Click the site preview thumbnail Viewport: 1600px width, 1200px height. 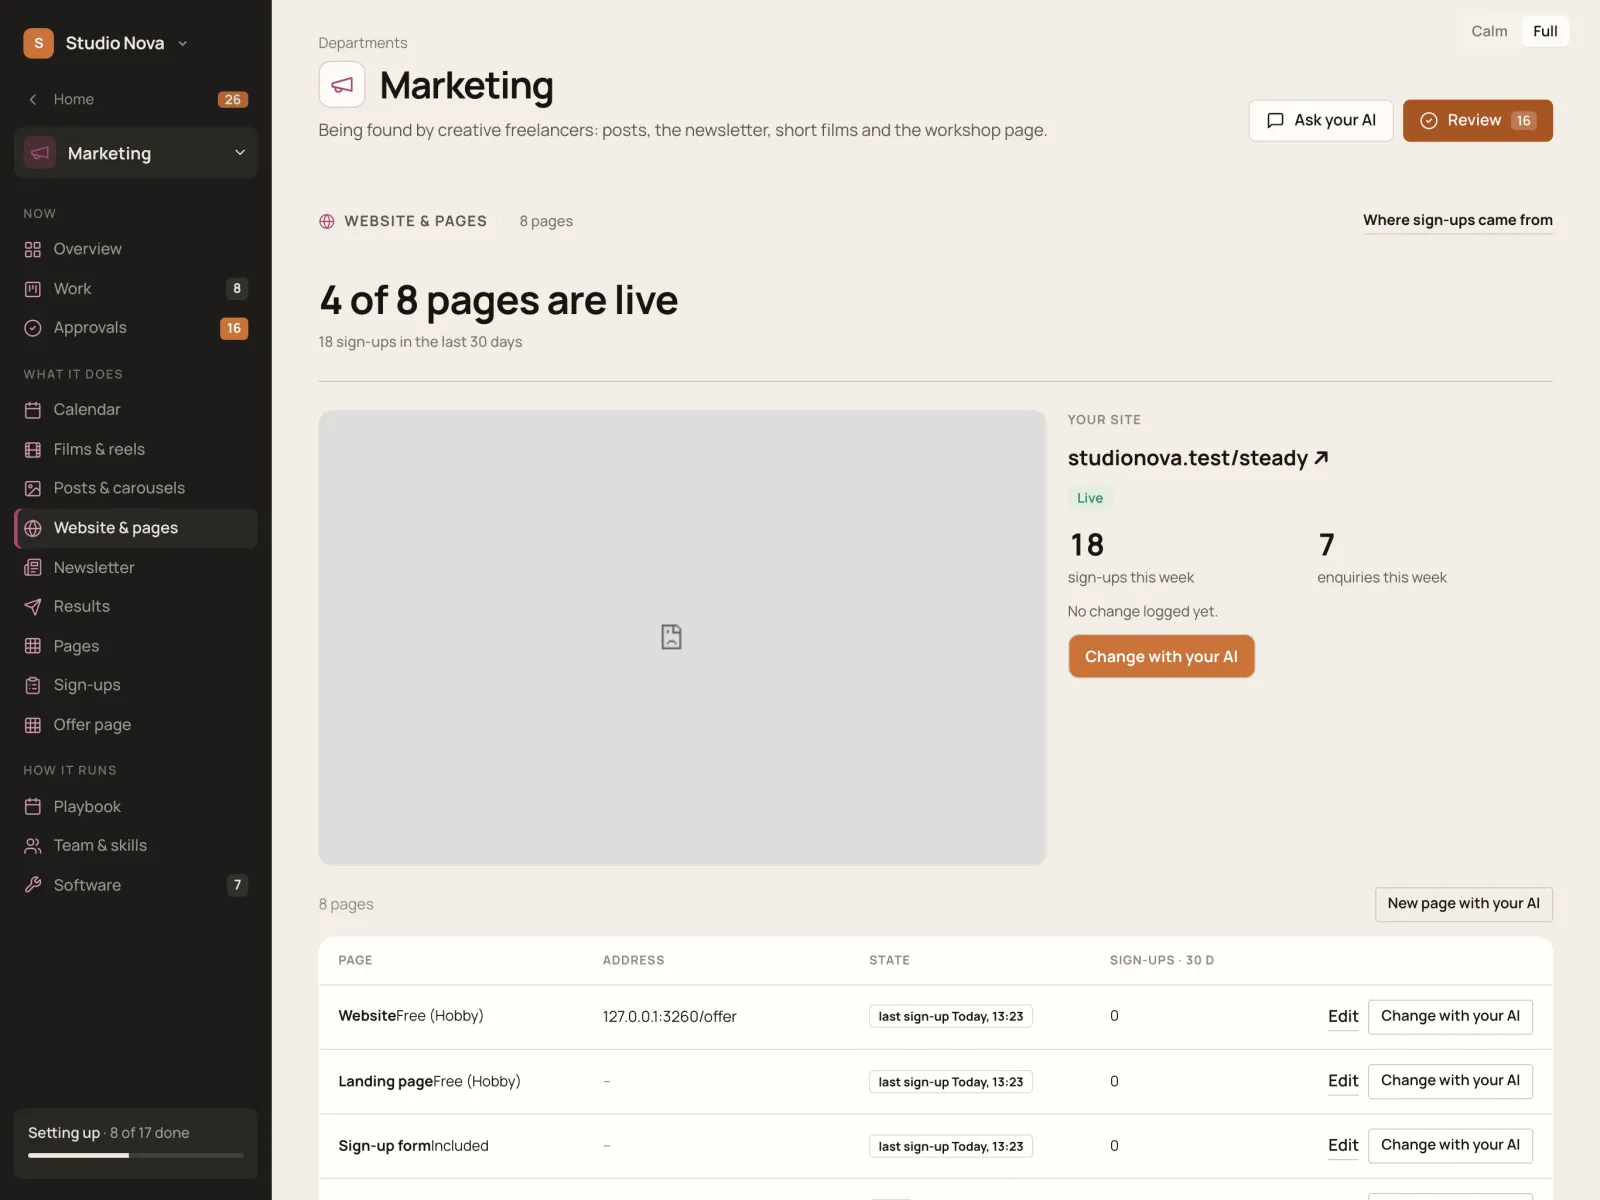pyautogui.click(x=682, y=638)
